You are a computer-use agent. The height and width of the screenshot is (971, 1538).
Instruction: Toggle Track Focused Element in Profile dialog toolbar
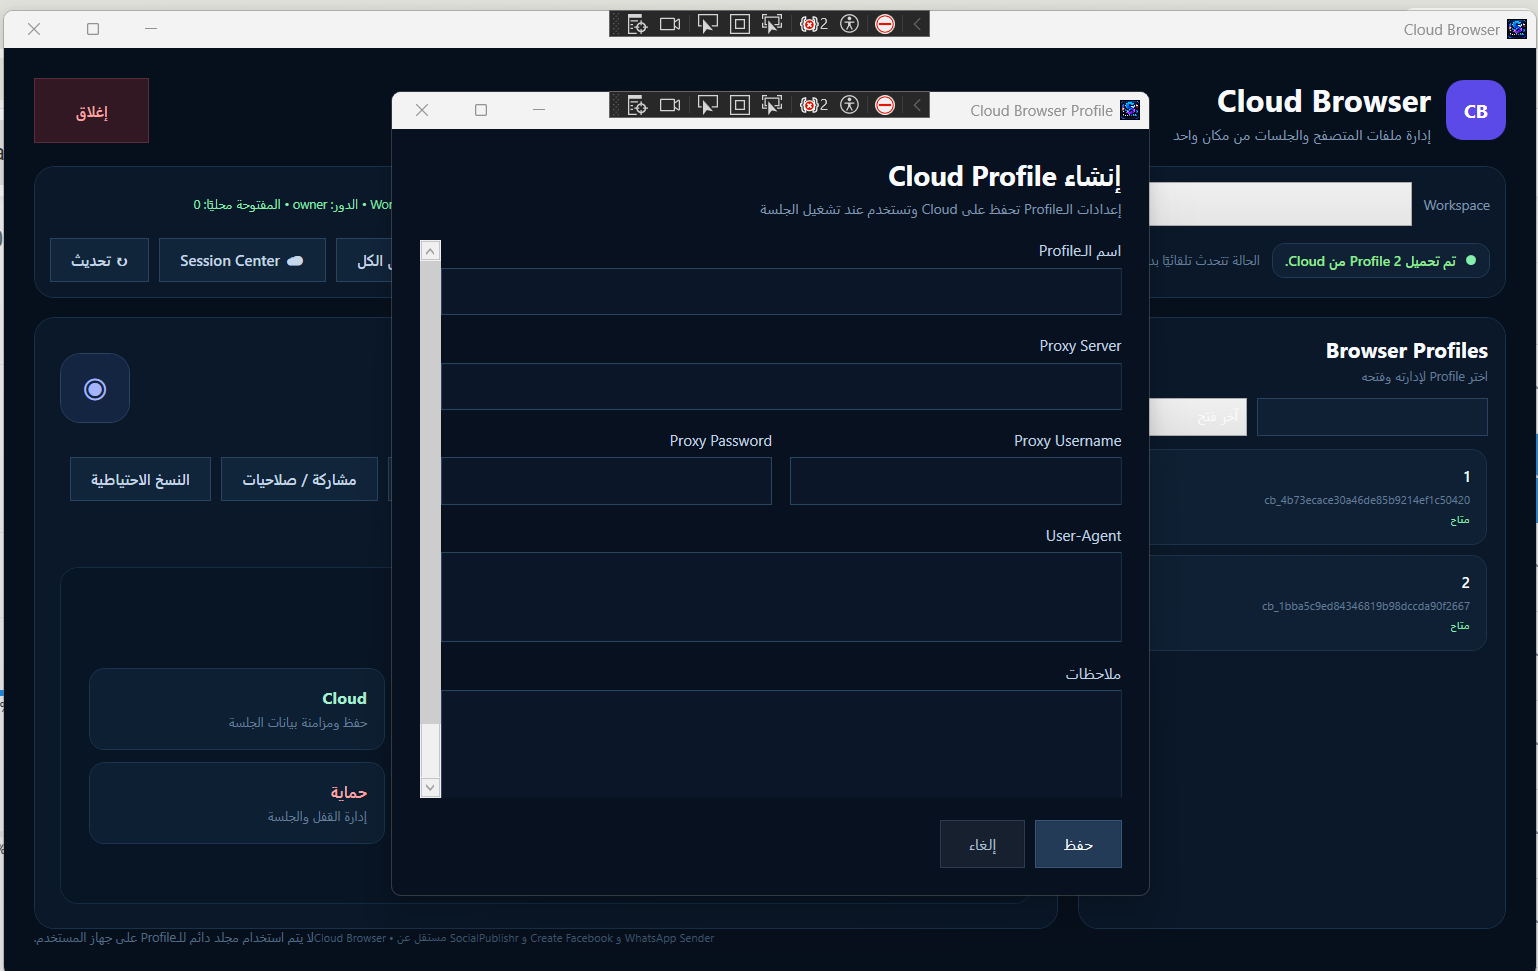click(x=772, y=105)
